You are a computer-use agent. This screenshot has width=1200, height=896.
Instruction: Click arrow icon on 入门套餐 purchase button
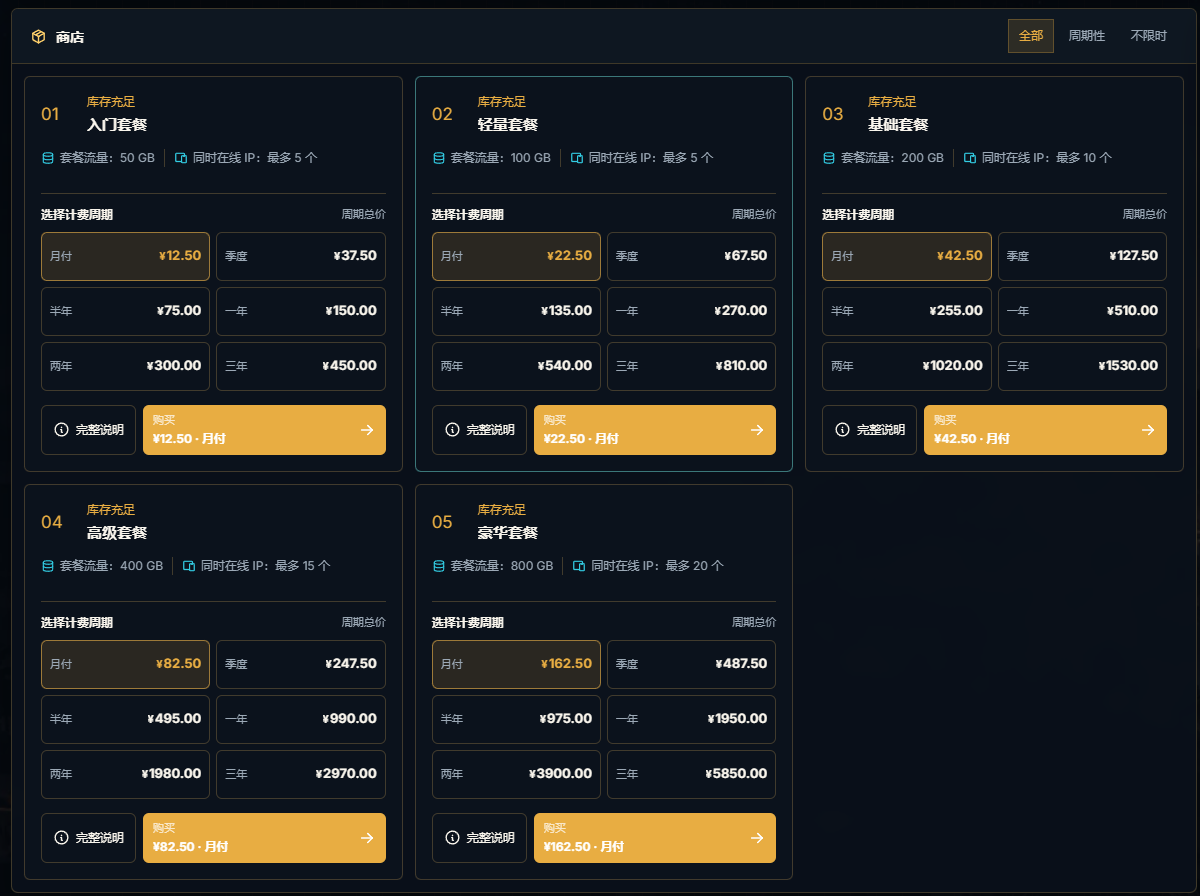pos(367,430)
